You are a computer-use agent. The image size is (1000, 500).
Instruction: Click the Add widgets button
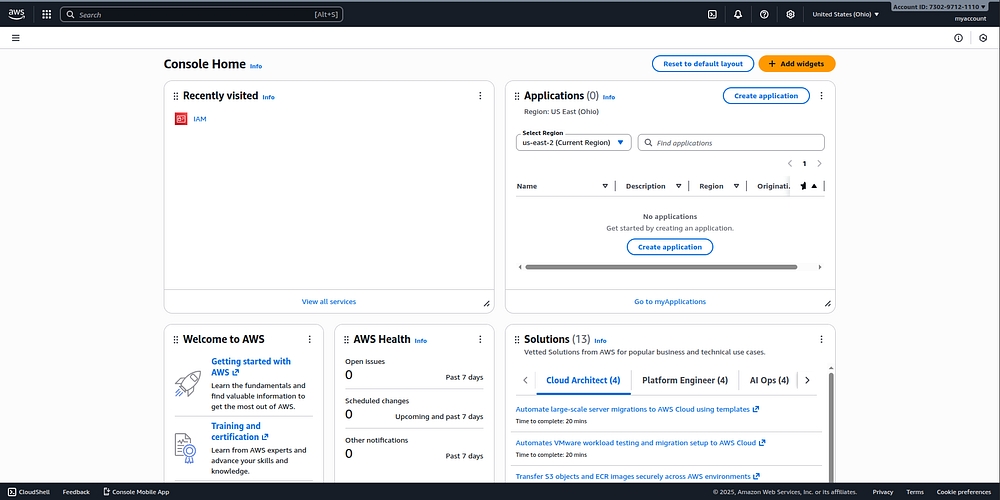click(796, 64)
